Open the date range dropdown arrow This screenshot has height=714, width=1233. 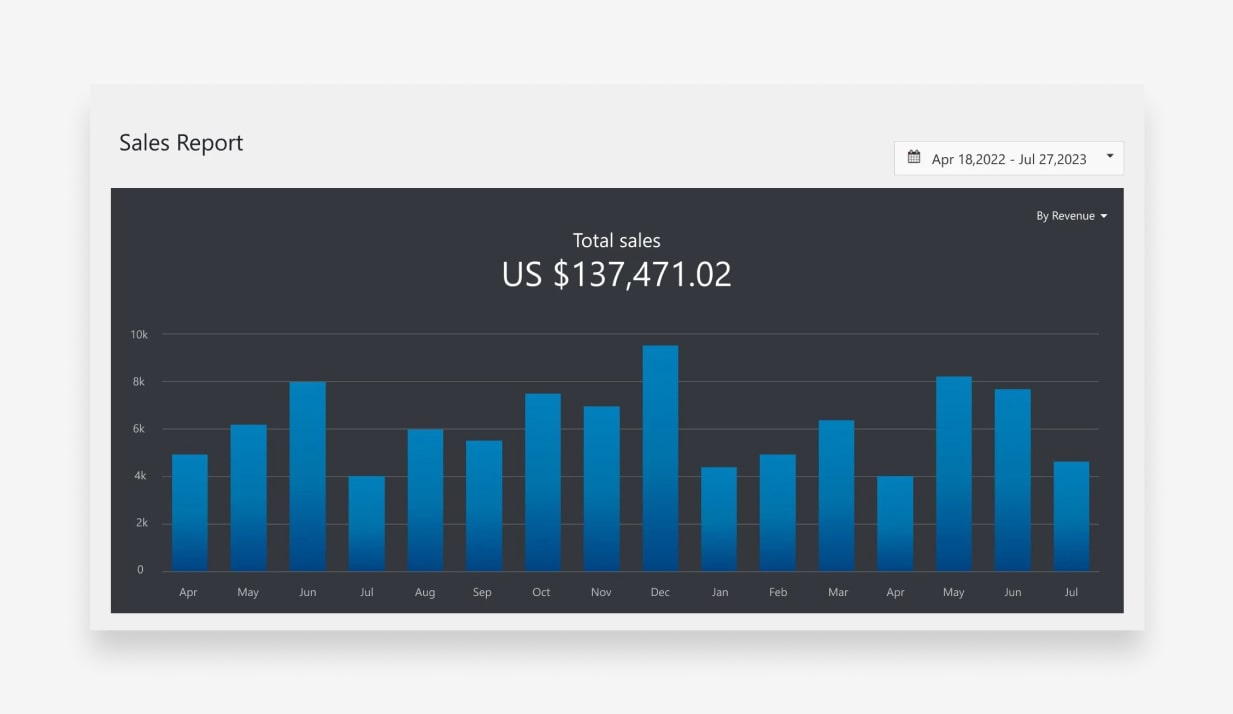click(1110, 157)
